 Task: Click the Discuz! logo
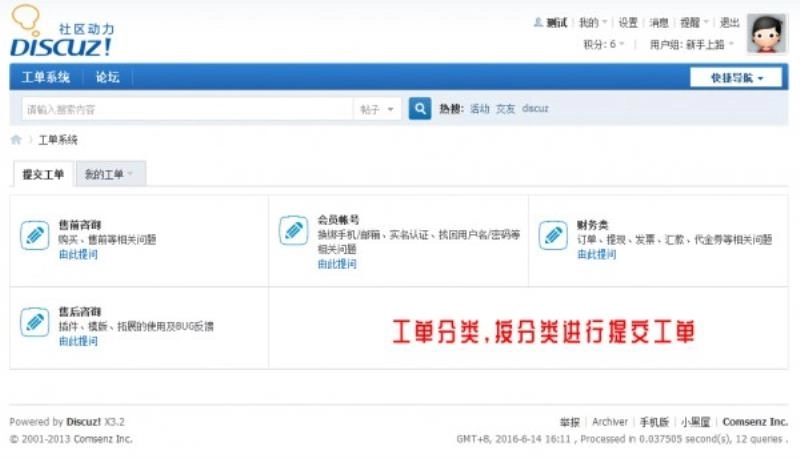62,31
